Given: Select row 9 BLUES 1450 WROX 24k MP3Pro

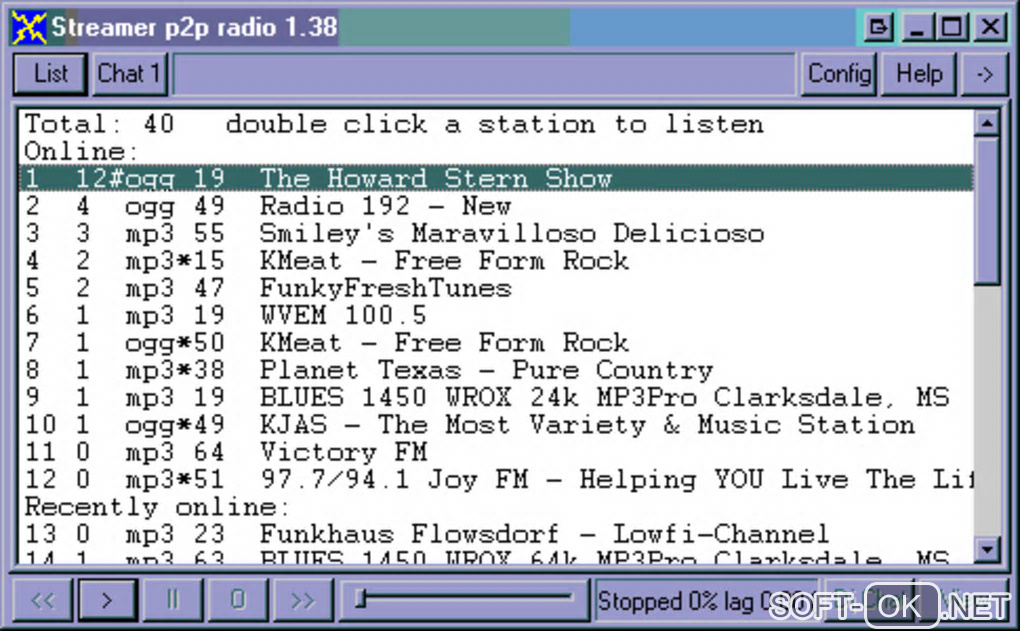Looking at the screenshot, I should click(x=496, y=397).
